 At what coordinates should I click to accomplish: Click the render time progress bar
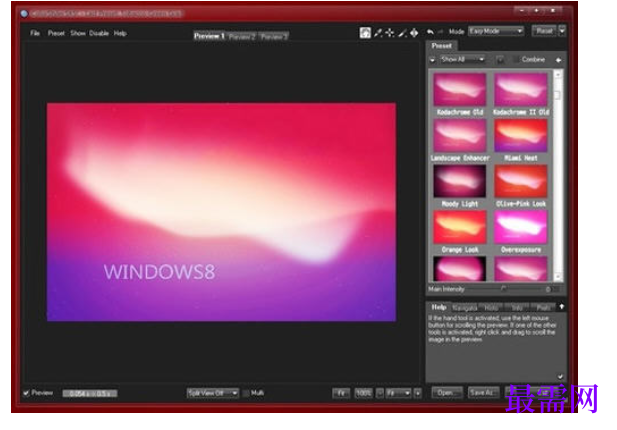point(90,393)
